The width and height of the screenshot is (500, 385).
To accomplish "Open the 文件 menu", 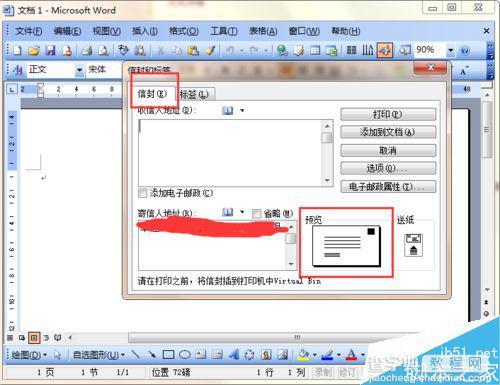I will click(29, 31).
